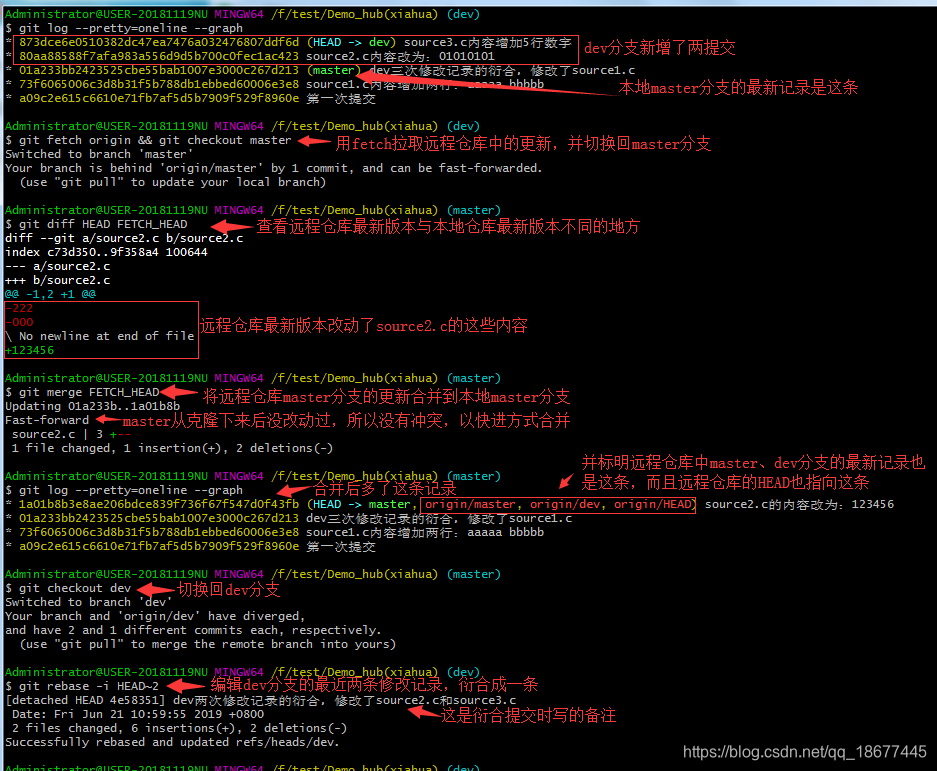Viewport: 937px width, 771px height.
Task: Click '2 files changed, 6 insertions(+), 2 deletions(-)'
Action: click(x=179, y=728)
